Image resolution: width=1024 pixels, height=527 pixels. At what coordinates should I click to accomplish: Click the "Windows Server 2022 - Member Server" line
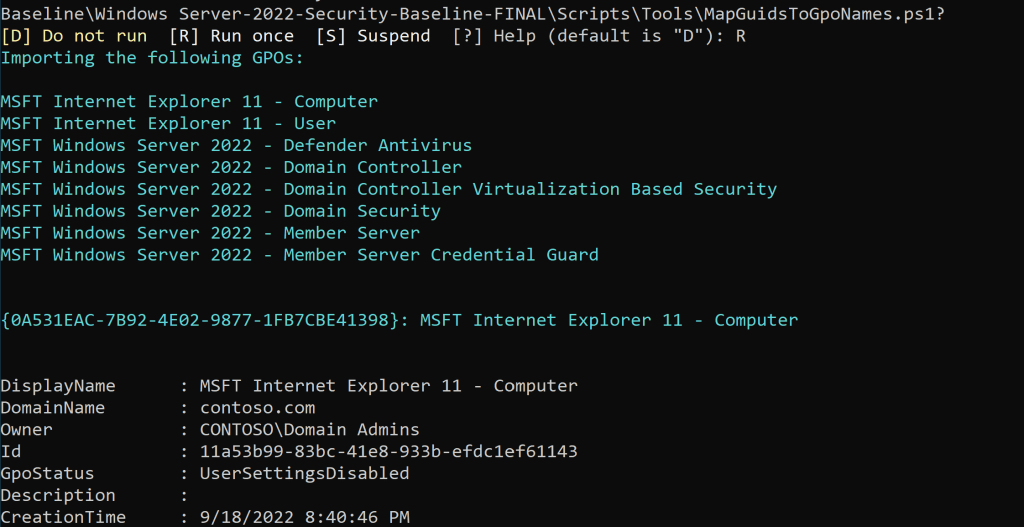tap(210, 234)
